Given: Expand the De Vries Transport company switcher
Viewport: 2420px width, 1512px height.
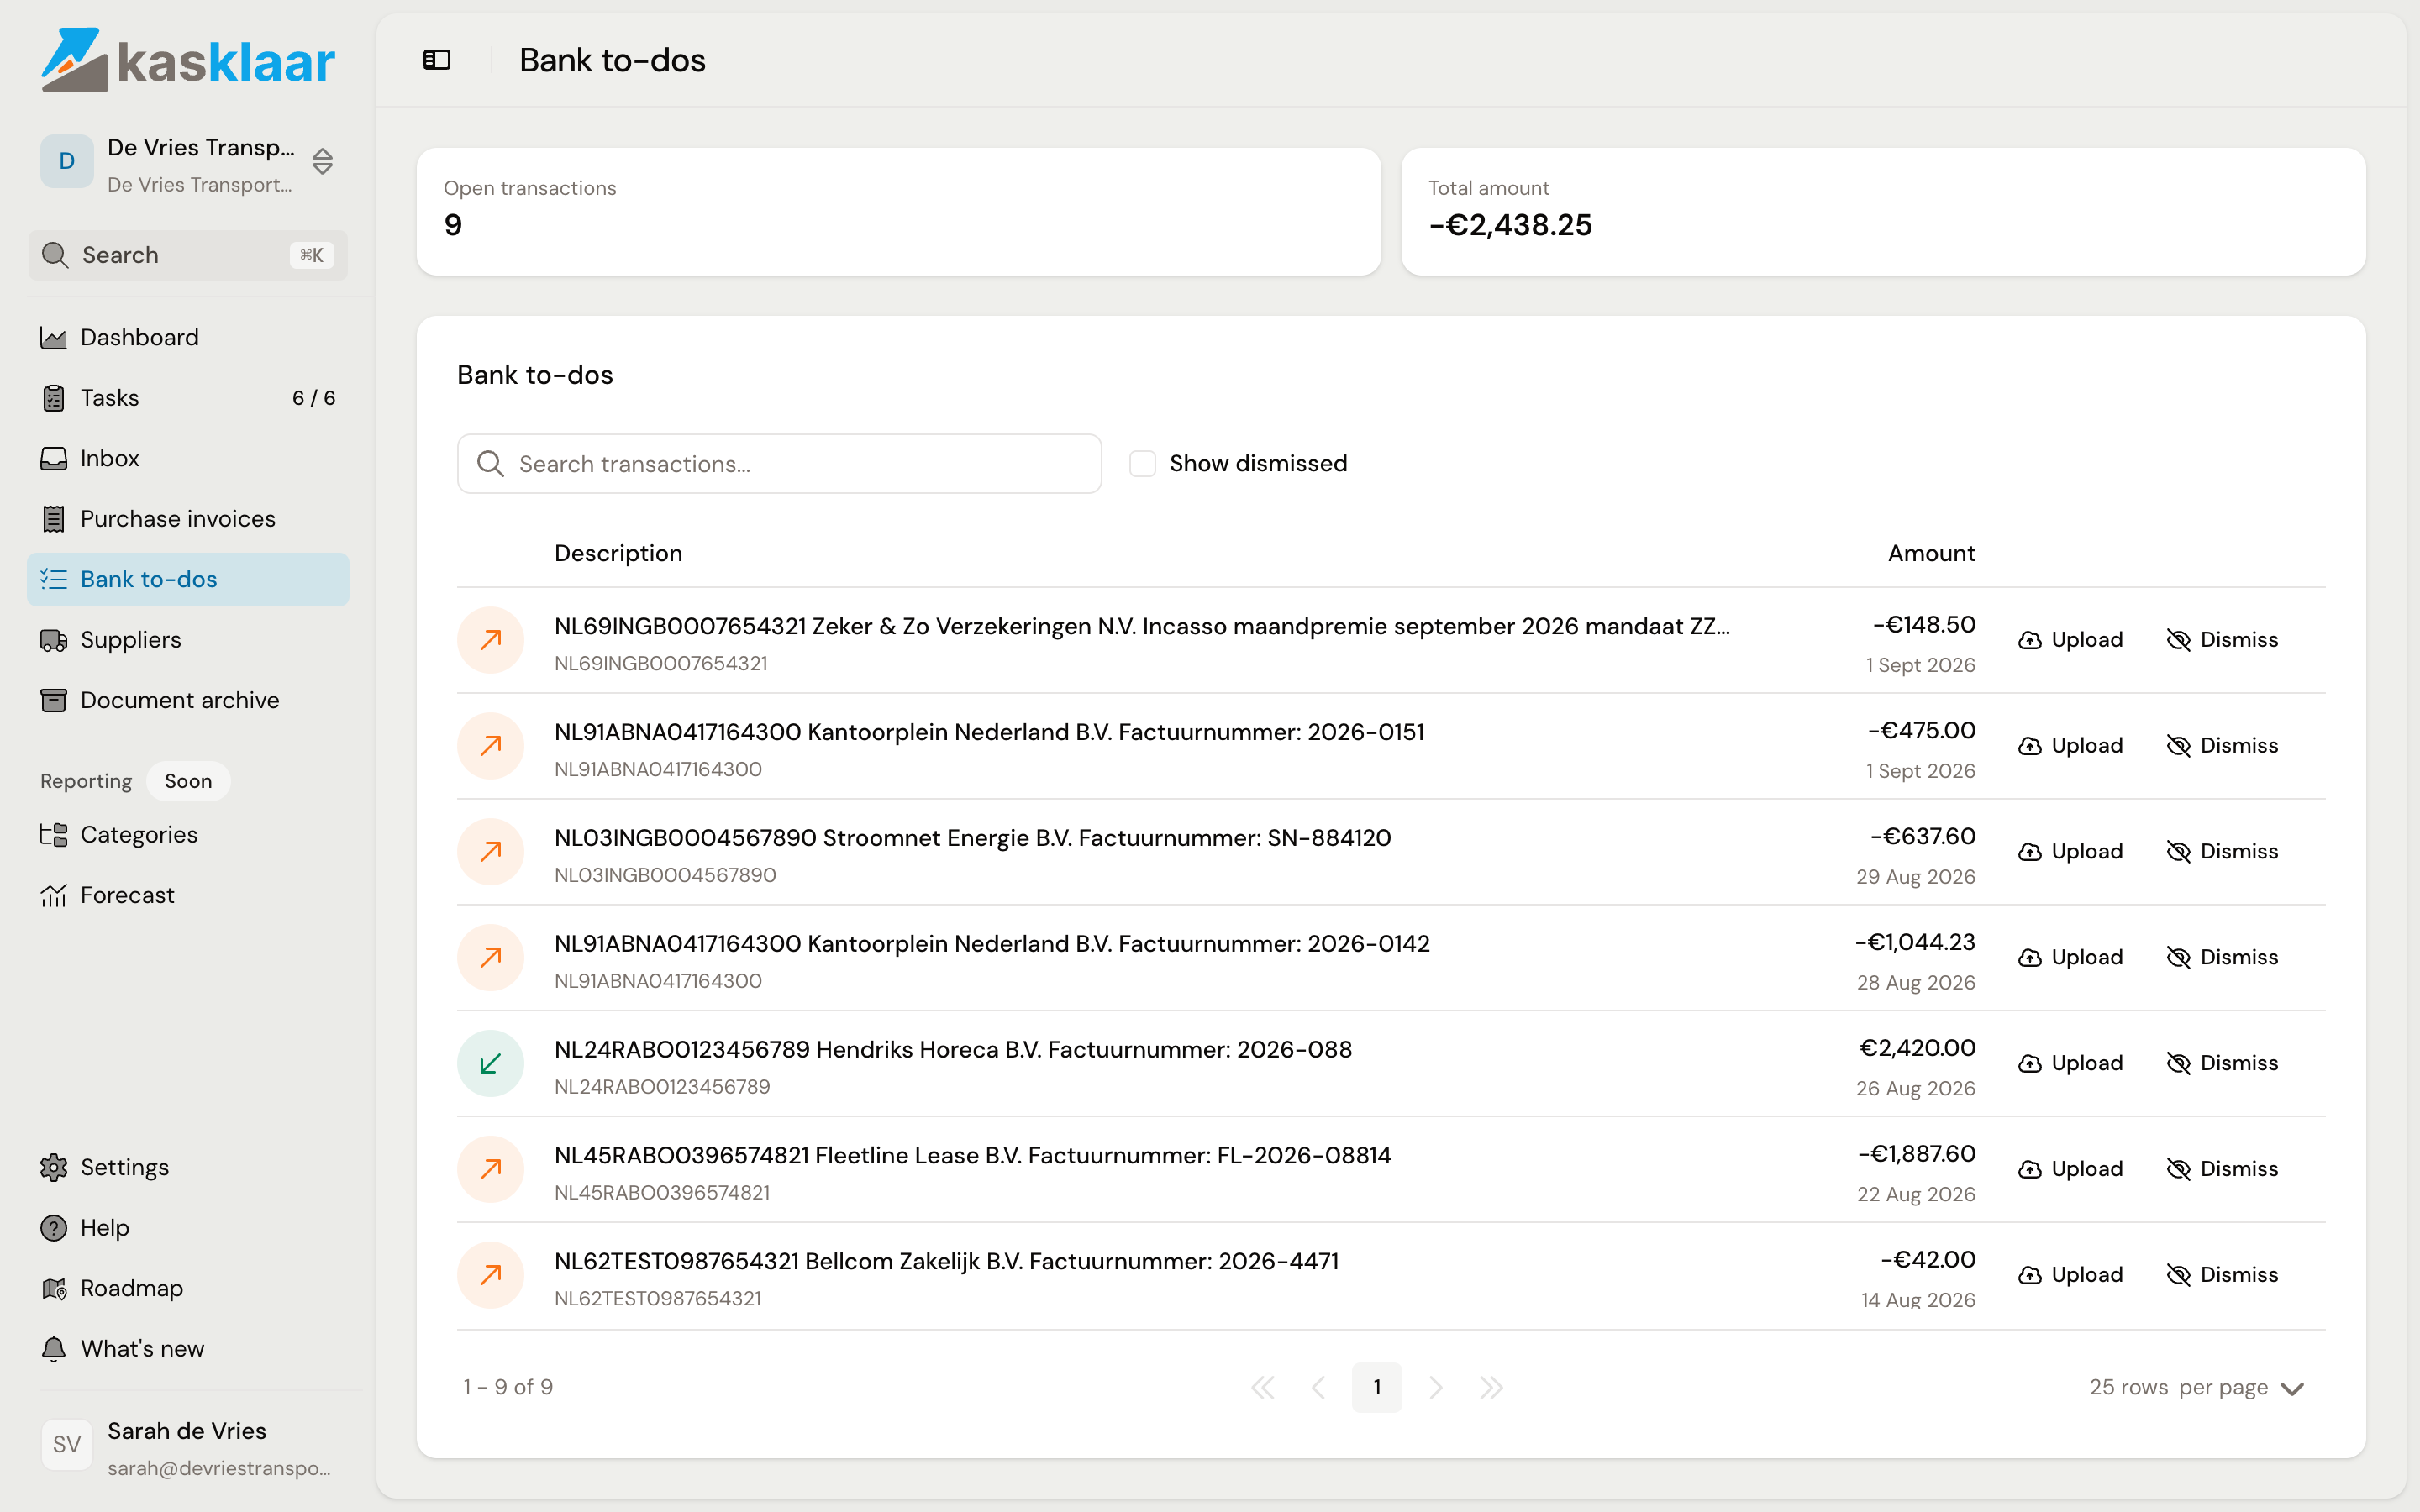Looking at the screenshot, I should click(188, 162).
